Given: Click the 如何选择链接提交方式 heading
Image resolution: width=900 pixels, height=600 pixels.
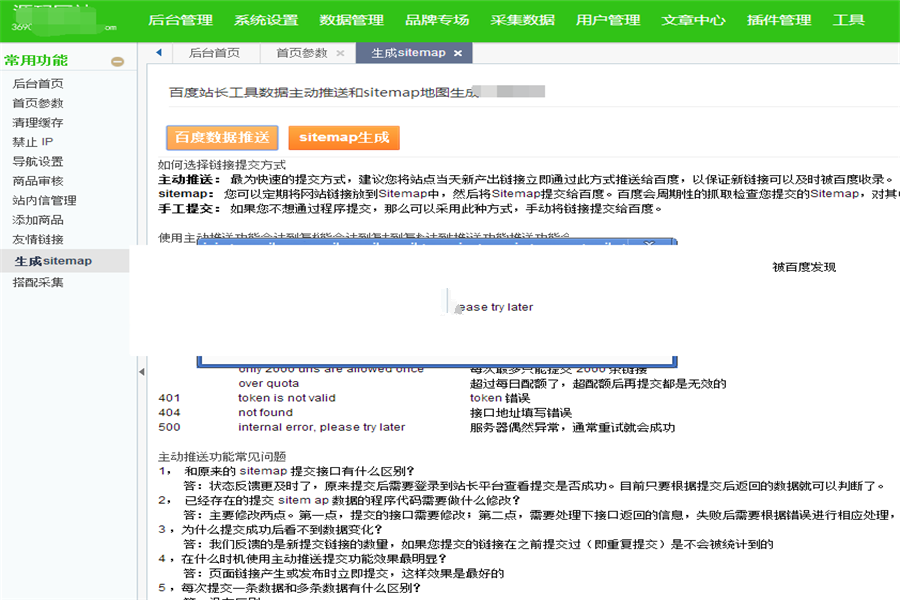Looking at the screenshot, I should click(x=222, y=165).
